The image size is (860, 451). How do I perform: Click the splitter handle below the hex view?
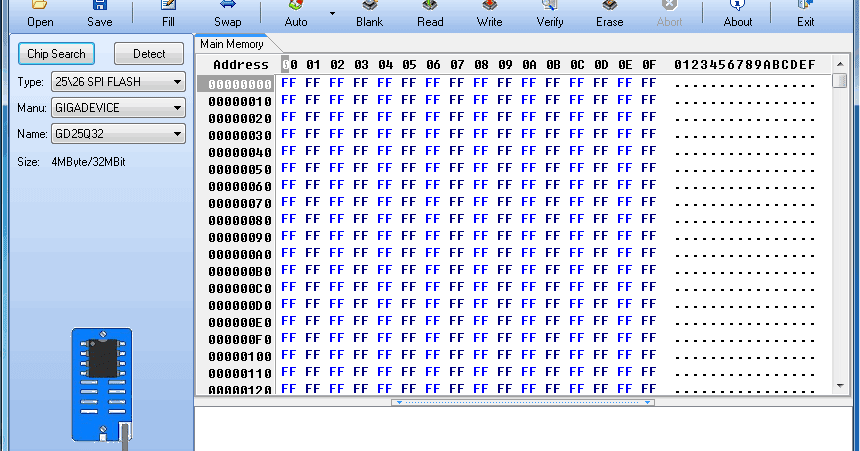click(x=523, y=402)
